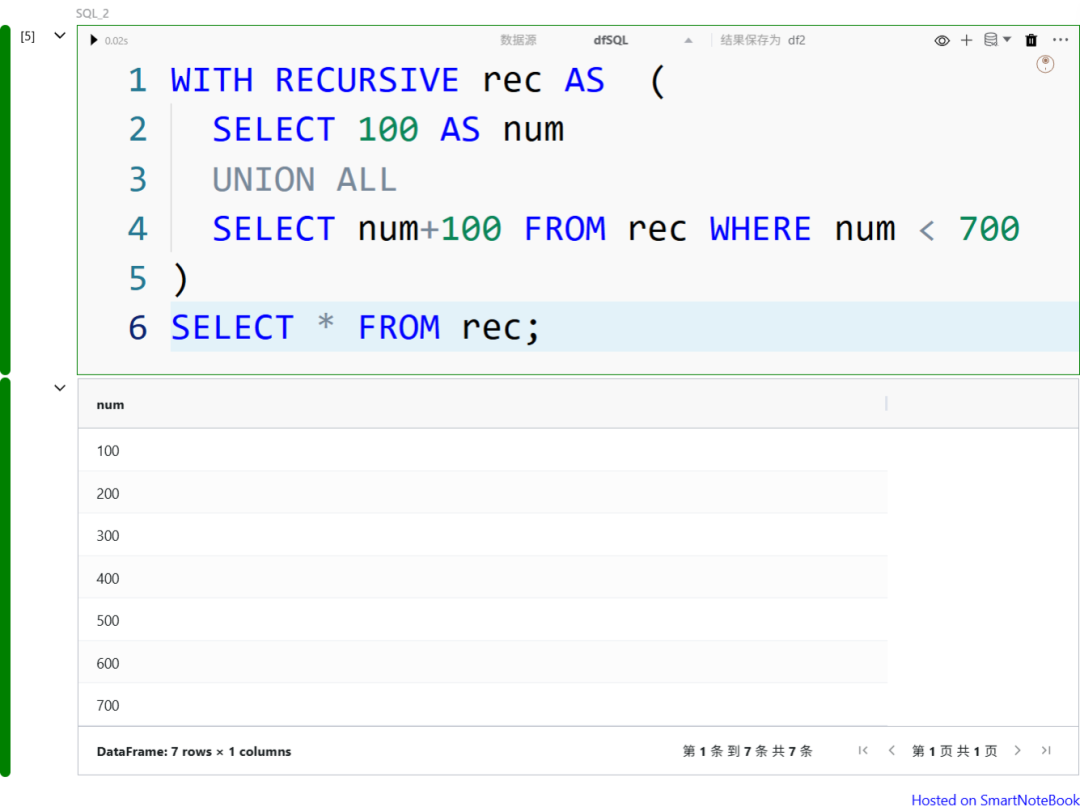Collapse the SQL code cell with the chevron
The height and width of the screenshot is (811, 1080).
(59, 36)
